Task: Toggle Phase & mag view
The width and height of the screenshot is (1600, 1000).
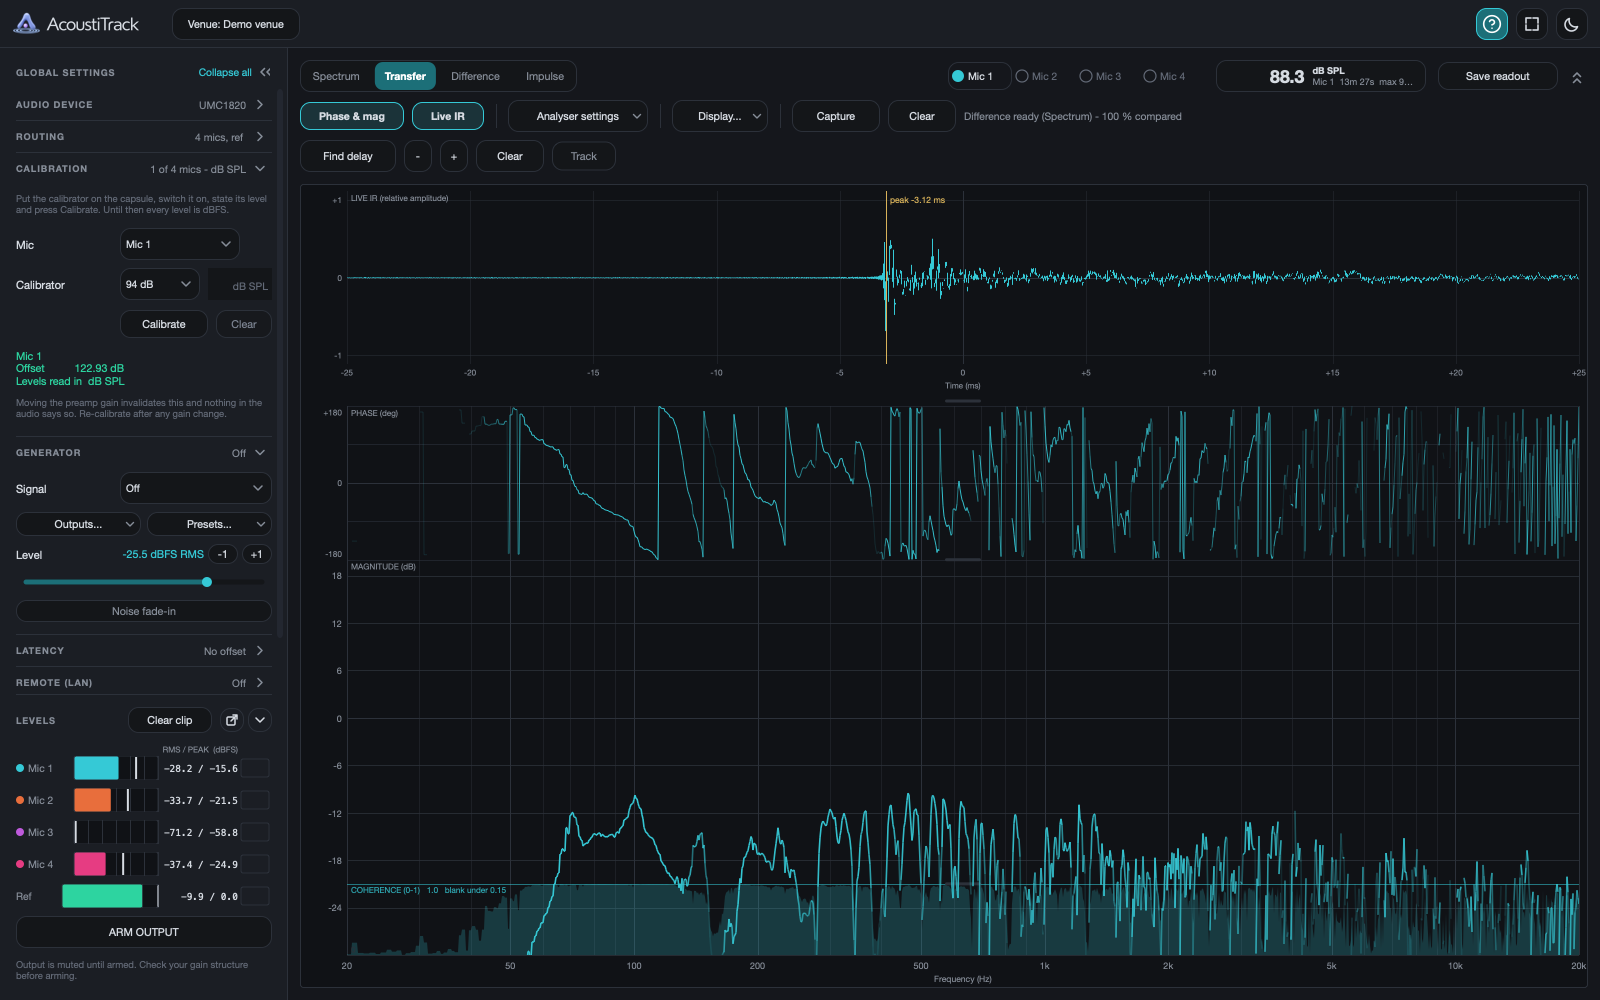Action: coord(352,116)
